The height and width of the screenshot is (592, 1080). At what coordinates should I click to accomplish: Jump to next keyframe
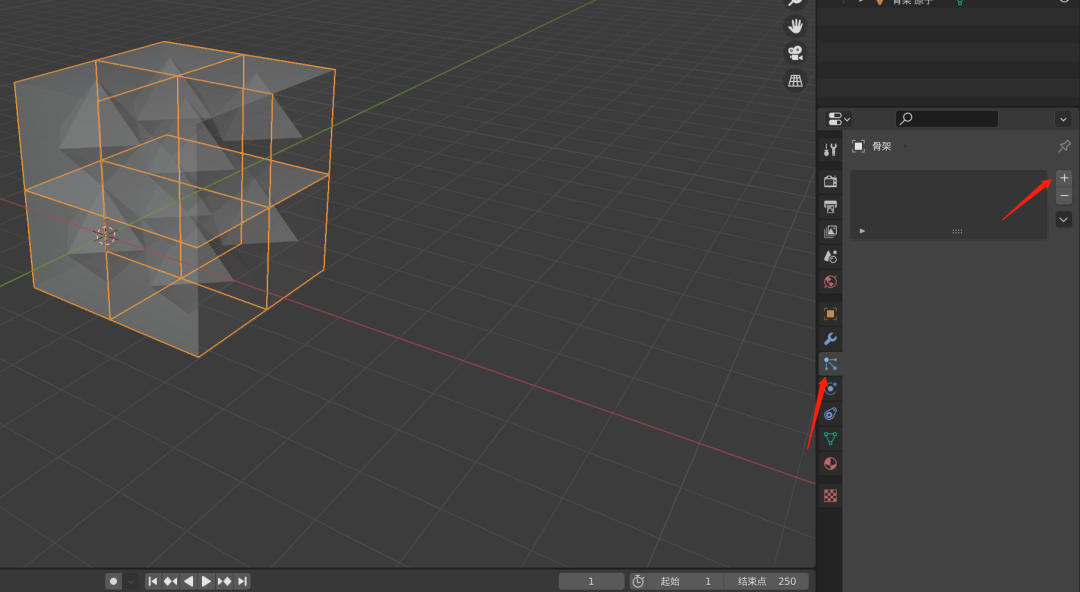pyautogui.click(x=224, y=581)
